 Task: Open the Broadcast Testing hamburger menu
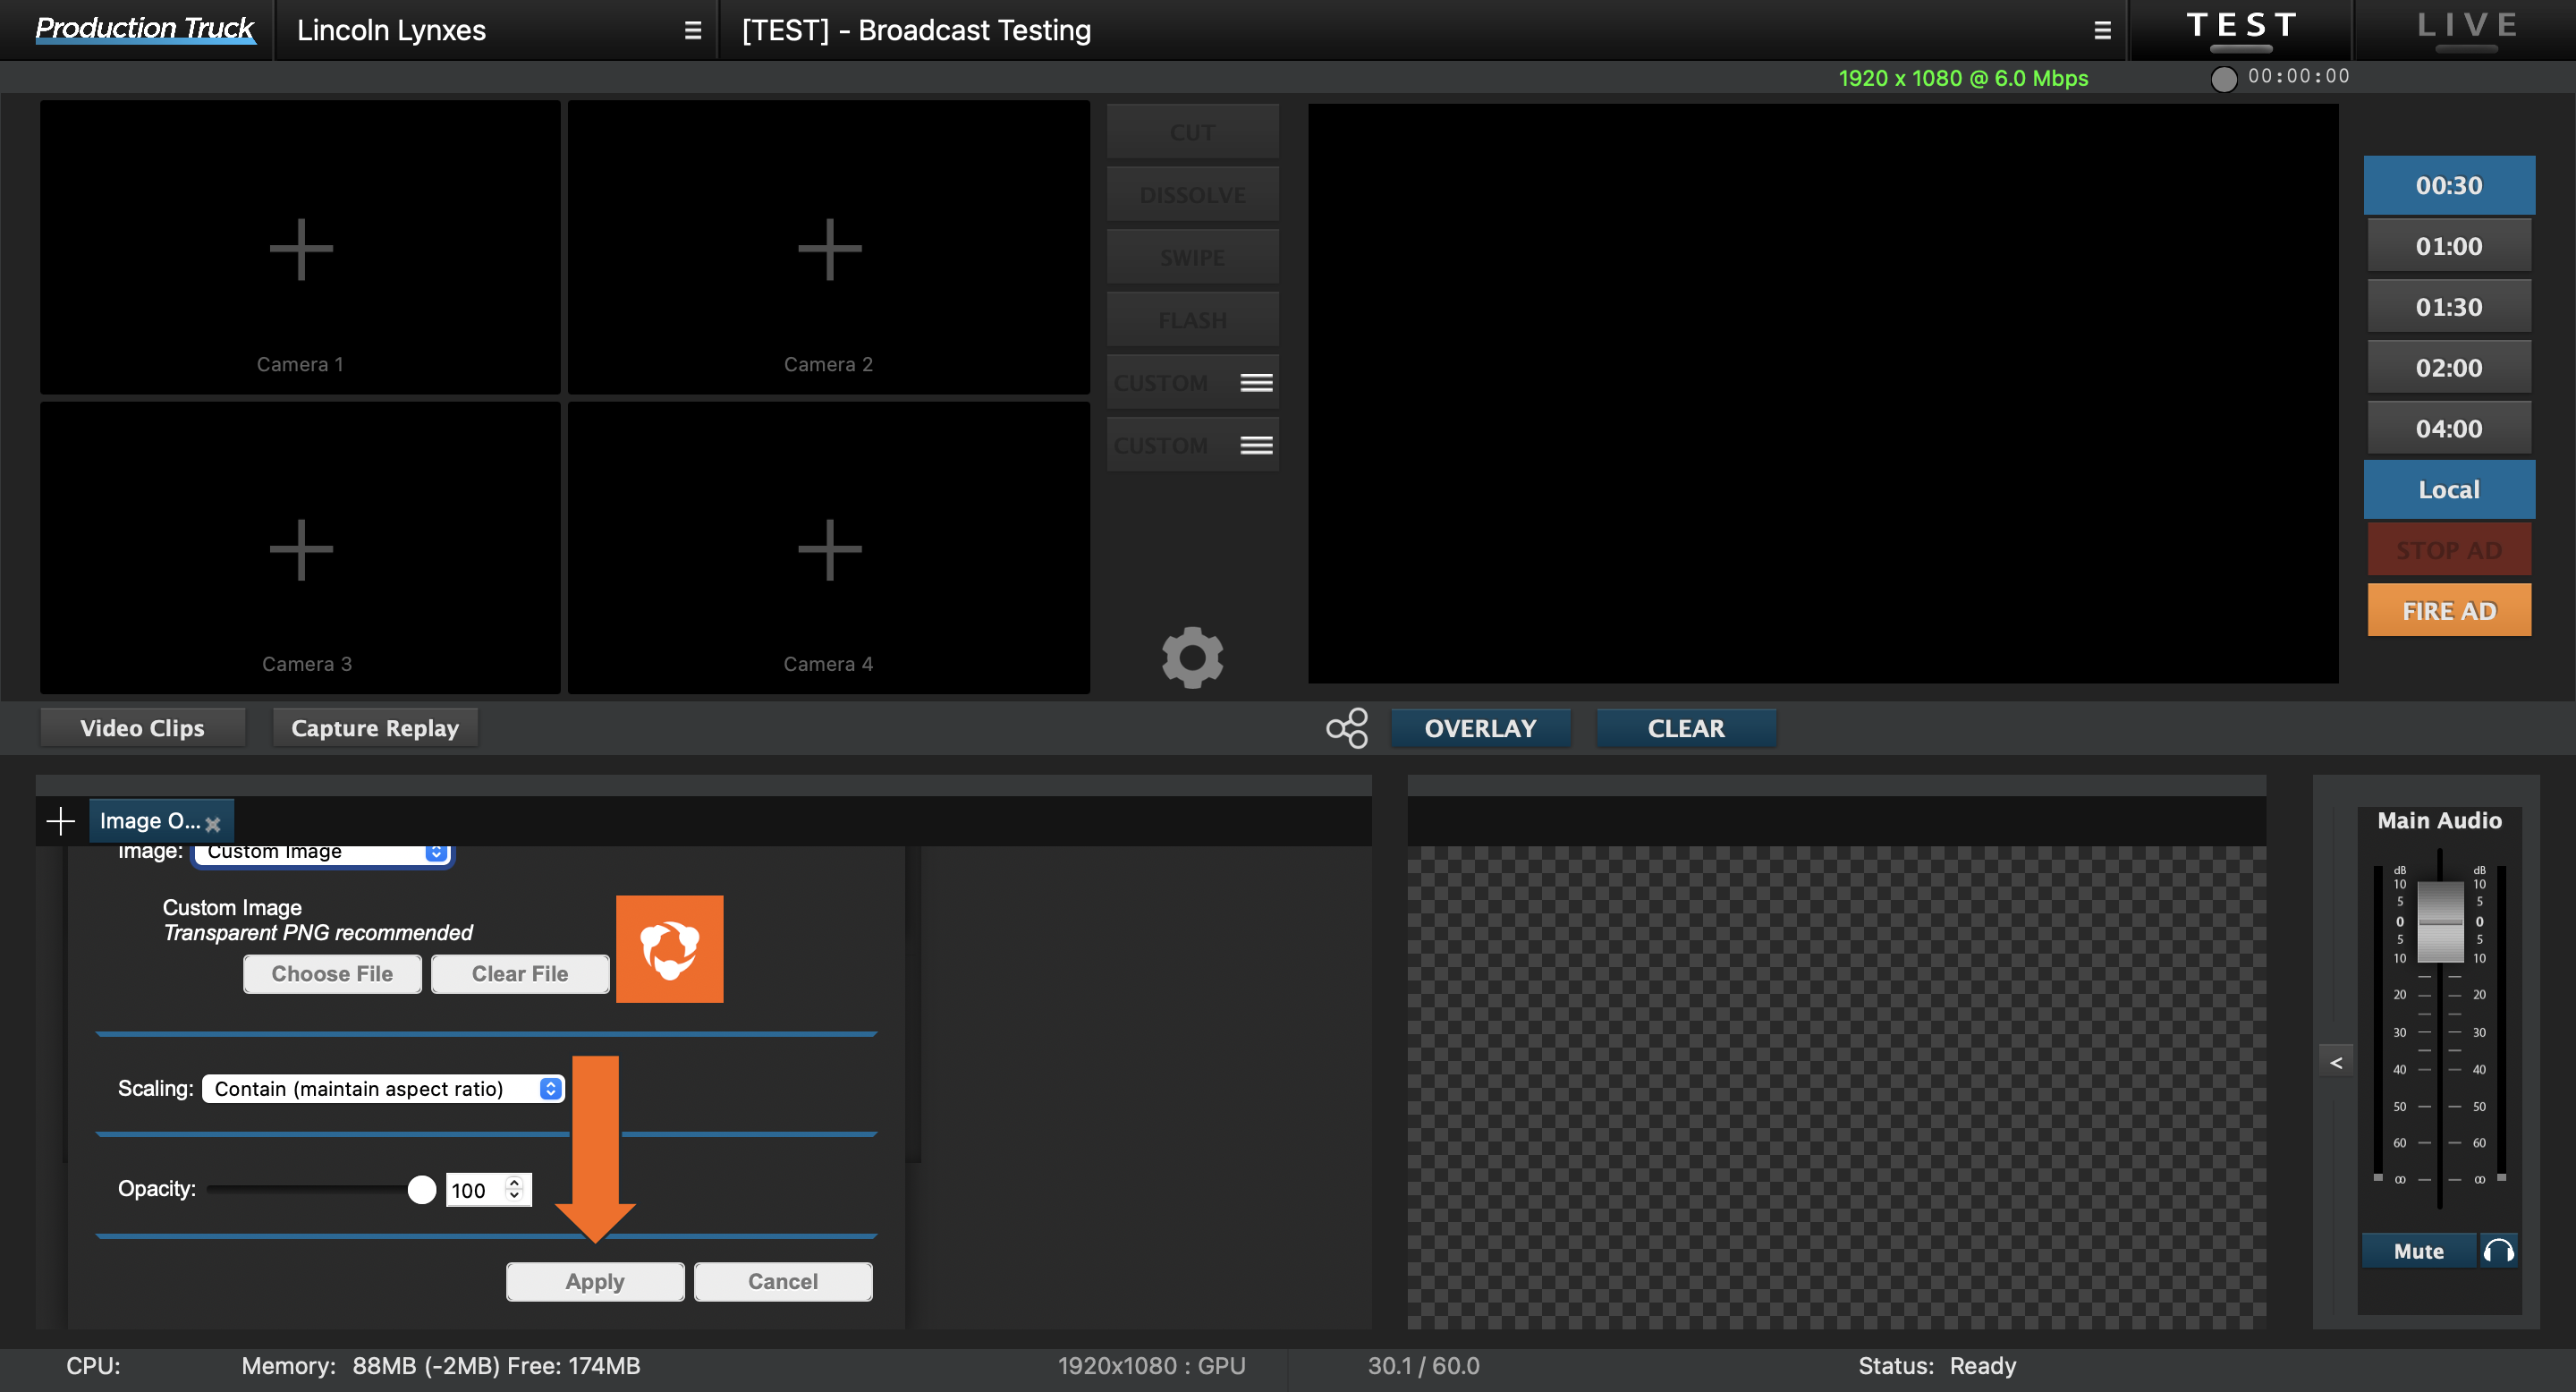click(2102, 30)
